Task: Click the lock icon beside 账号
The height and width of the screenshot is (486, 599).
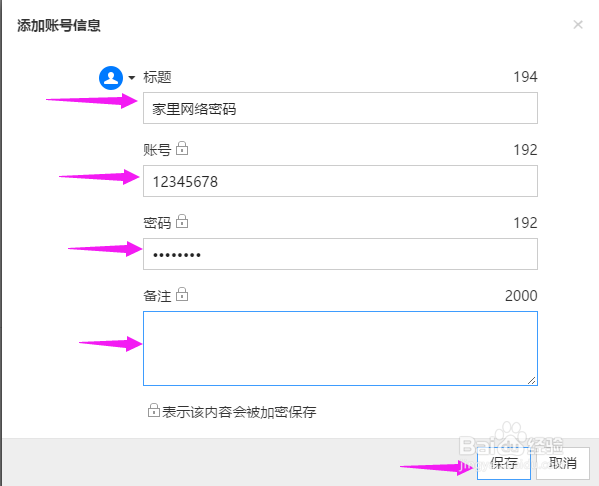Action: (x=182, y=148)
